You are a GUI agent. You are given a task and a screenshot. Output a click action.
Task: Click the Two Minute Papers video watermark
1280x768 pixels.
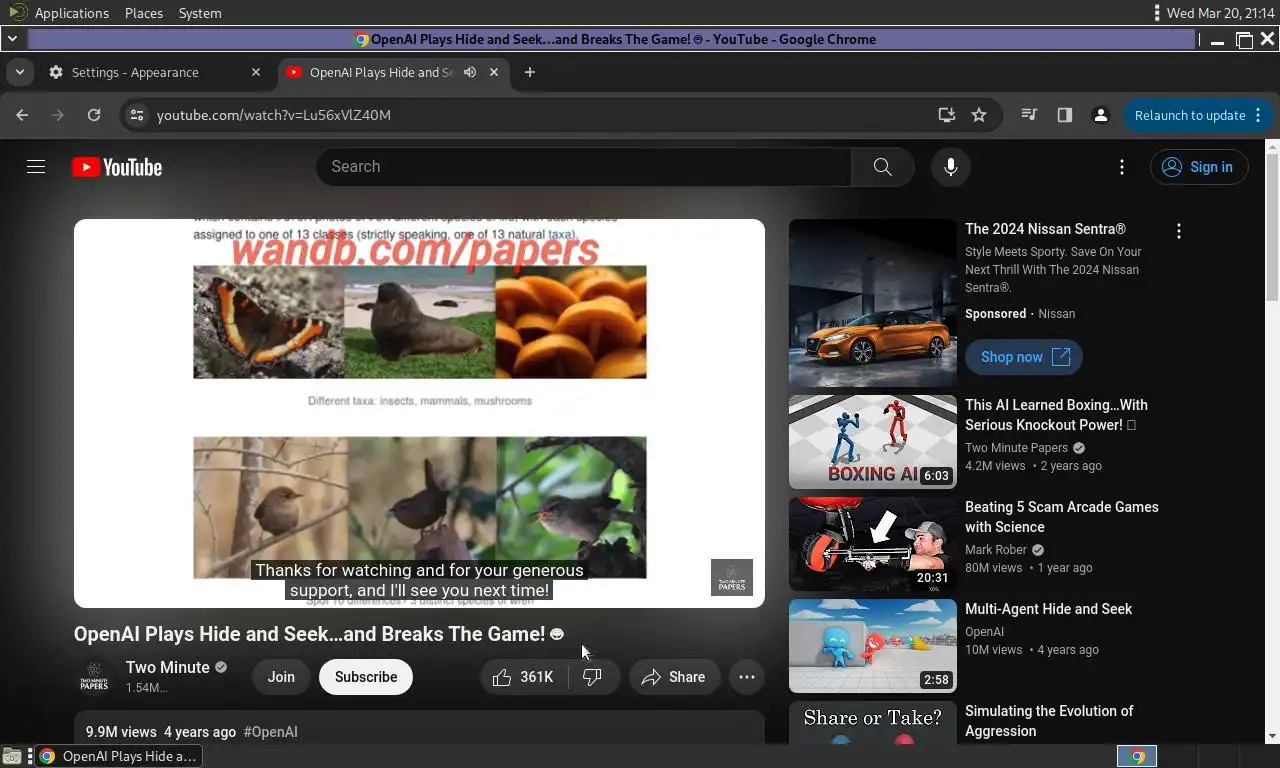click(x=731, y=578)
